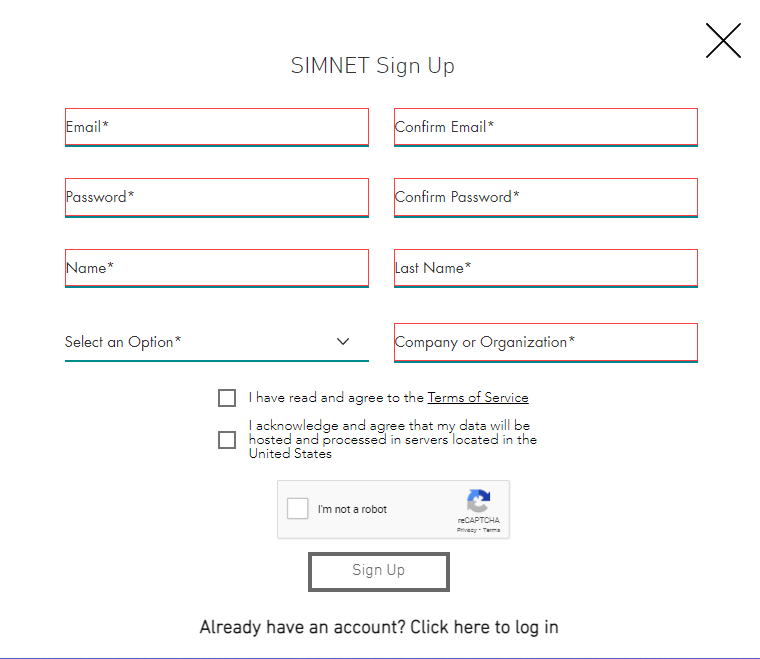Click the Name text field
Screen dimensions: 760x659
point(216,268)
